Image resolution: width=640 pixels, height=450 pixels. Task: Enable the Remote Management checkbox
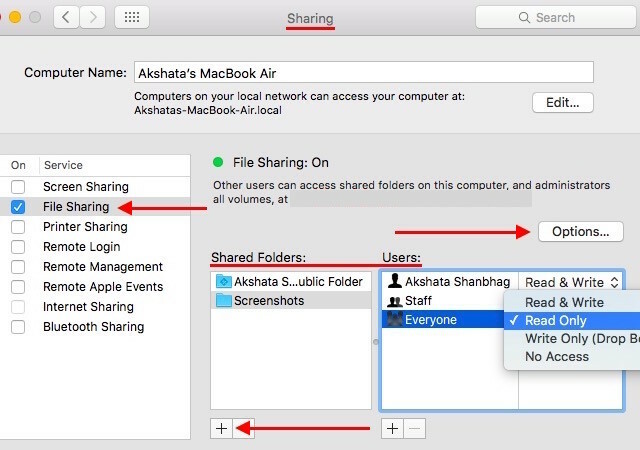click(x=18, y=267)
